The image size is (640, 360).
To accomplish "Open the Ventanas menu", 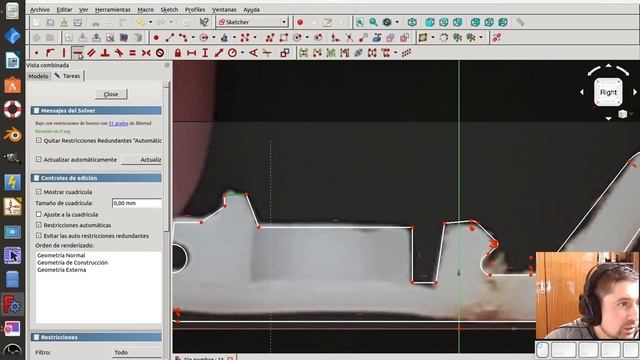I will tap(224, 9).
